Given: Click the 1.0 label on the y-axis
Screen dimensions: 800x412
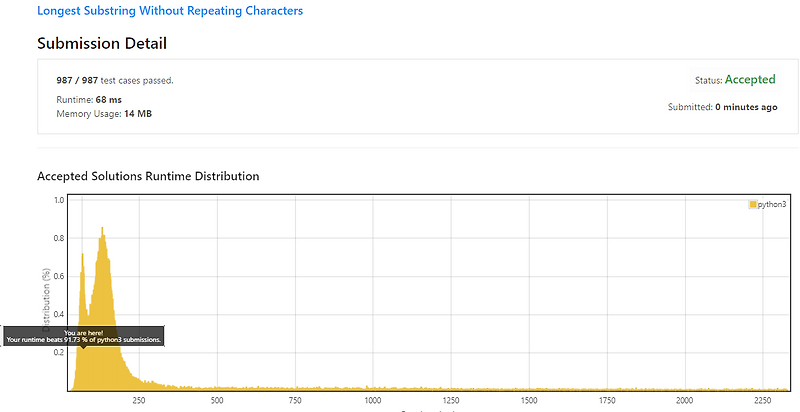Looking at the screenshot, I should (59, 200).
